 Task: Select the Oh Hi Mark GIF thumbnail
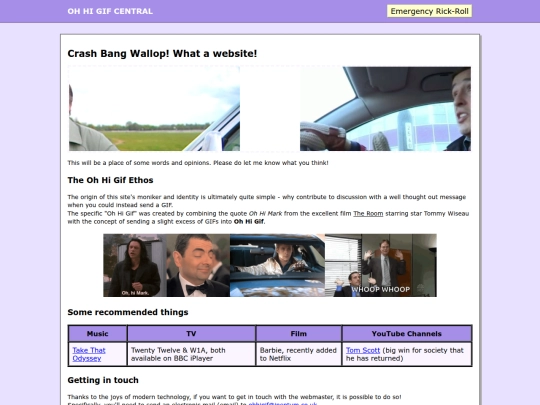135,265
